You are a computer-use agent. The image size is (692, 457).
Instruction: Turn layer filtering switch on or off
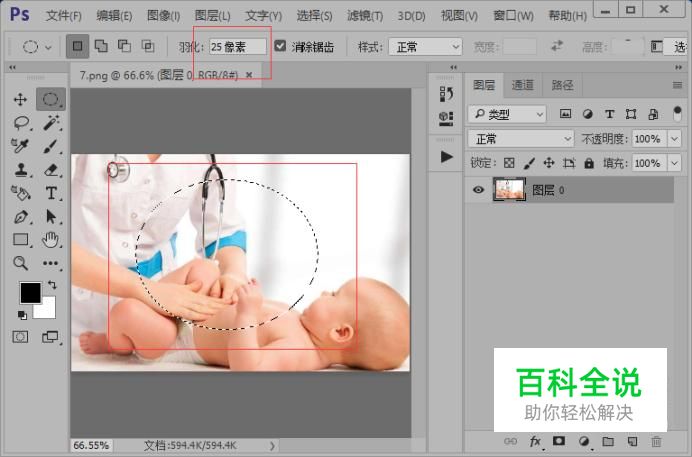[x=677, y=114]
